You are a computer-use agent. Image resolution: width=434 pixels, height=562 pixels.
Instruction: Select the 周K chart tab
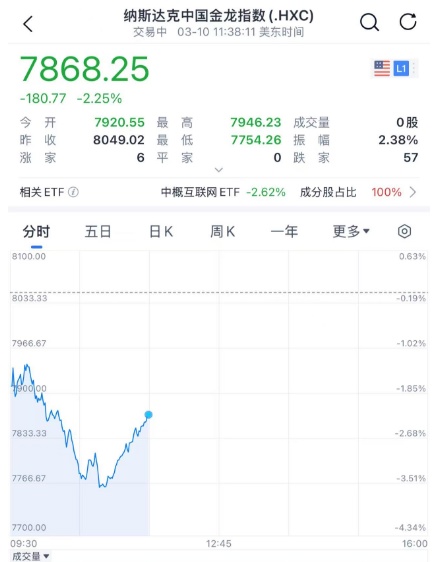(223, 232)
